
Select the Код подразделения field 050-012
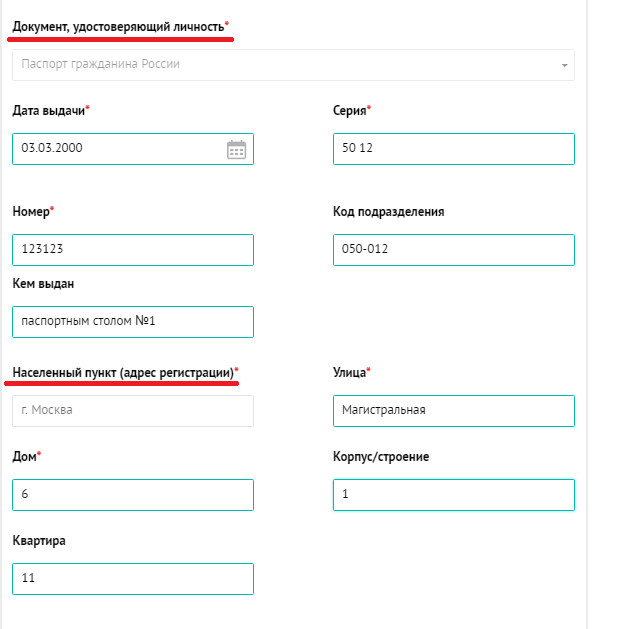coord(454,250)
